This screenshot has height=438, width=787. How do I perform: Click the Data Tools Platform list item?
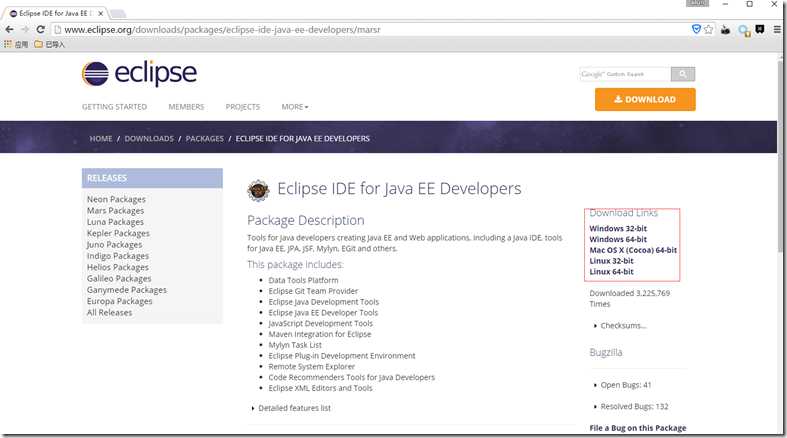(x=303, y=280)
